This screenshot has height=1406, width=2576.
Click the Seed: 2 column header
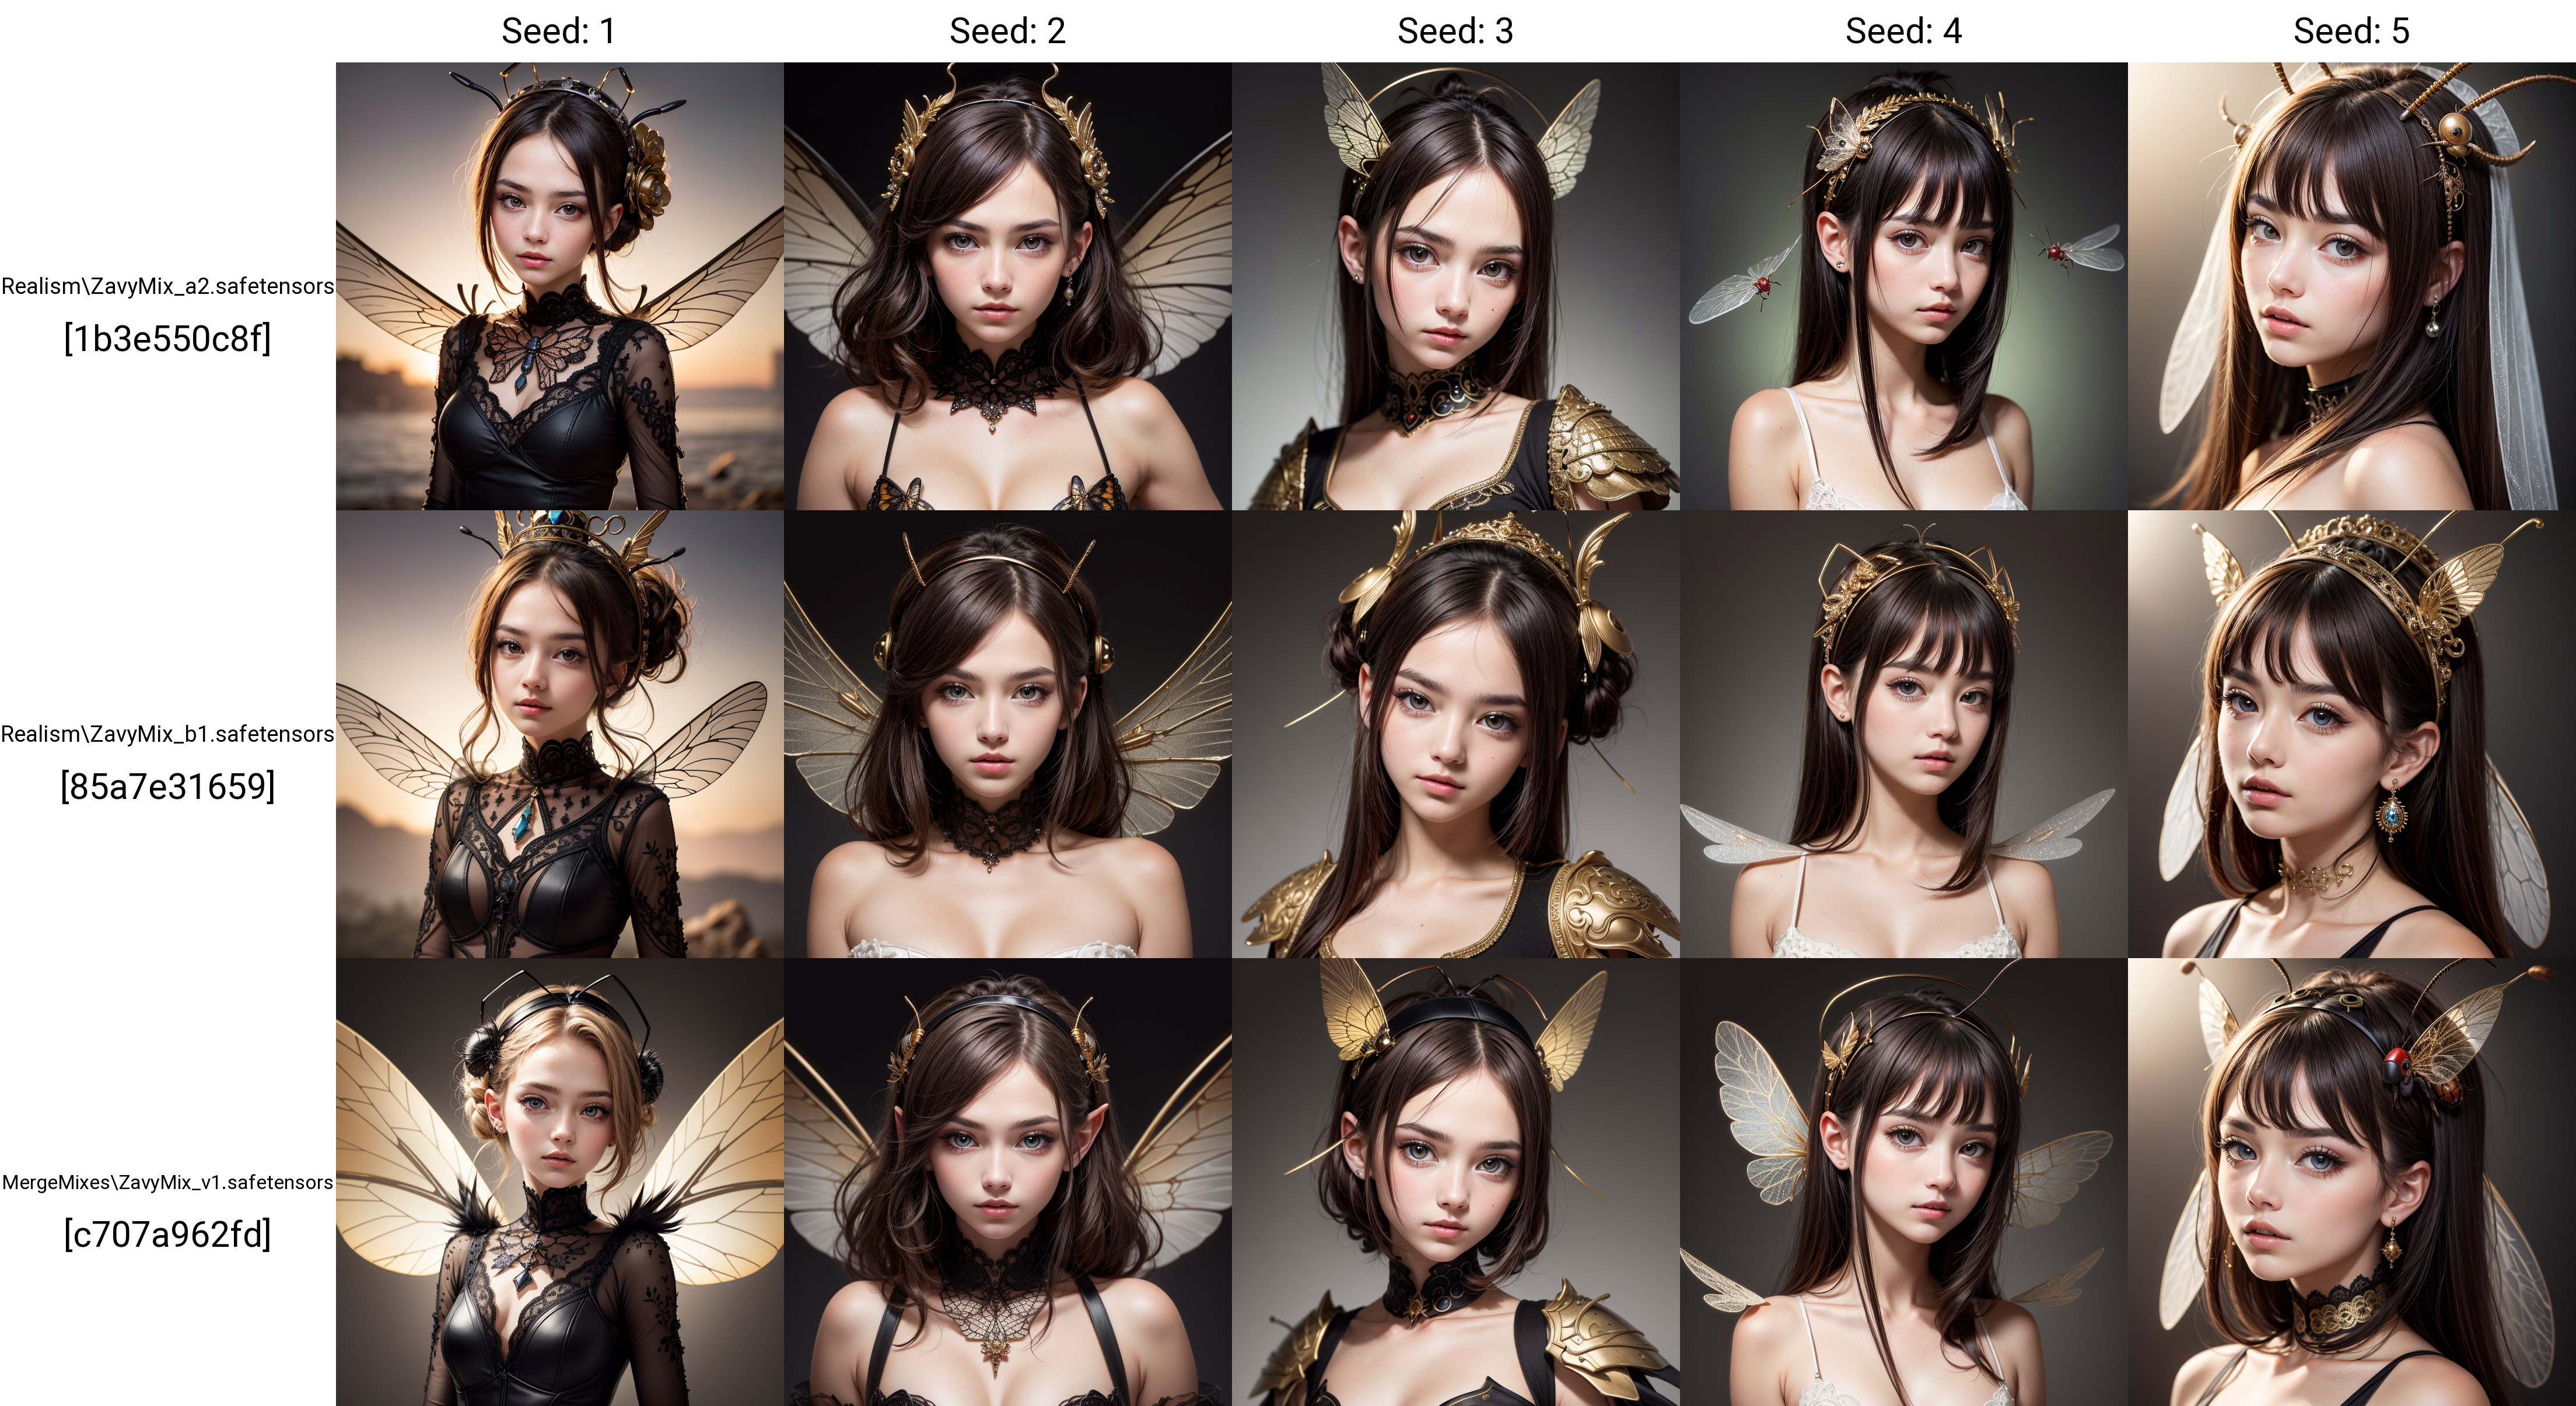[x=1007, y=31]
